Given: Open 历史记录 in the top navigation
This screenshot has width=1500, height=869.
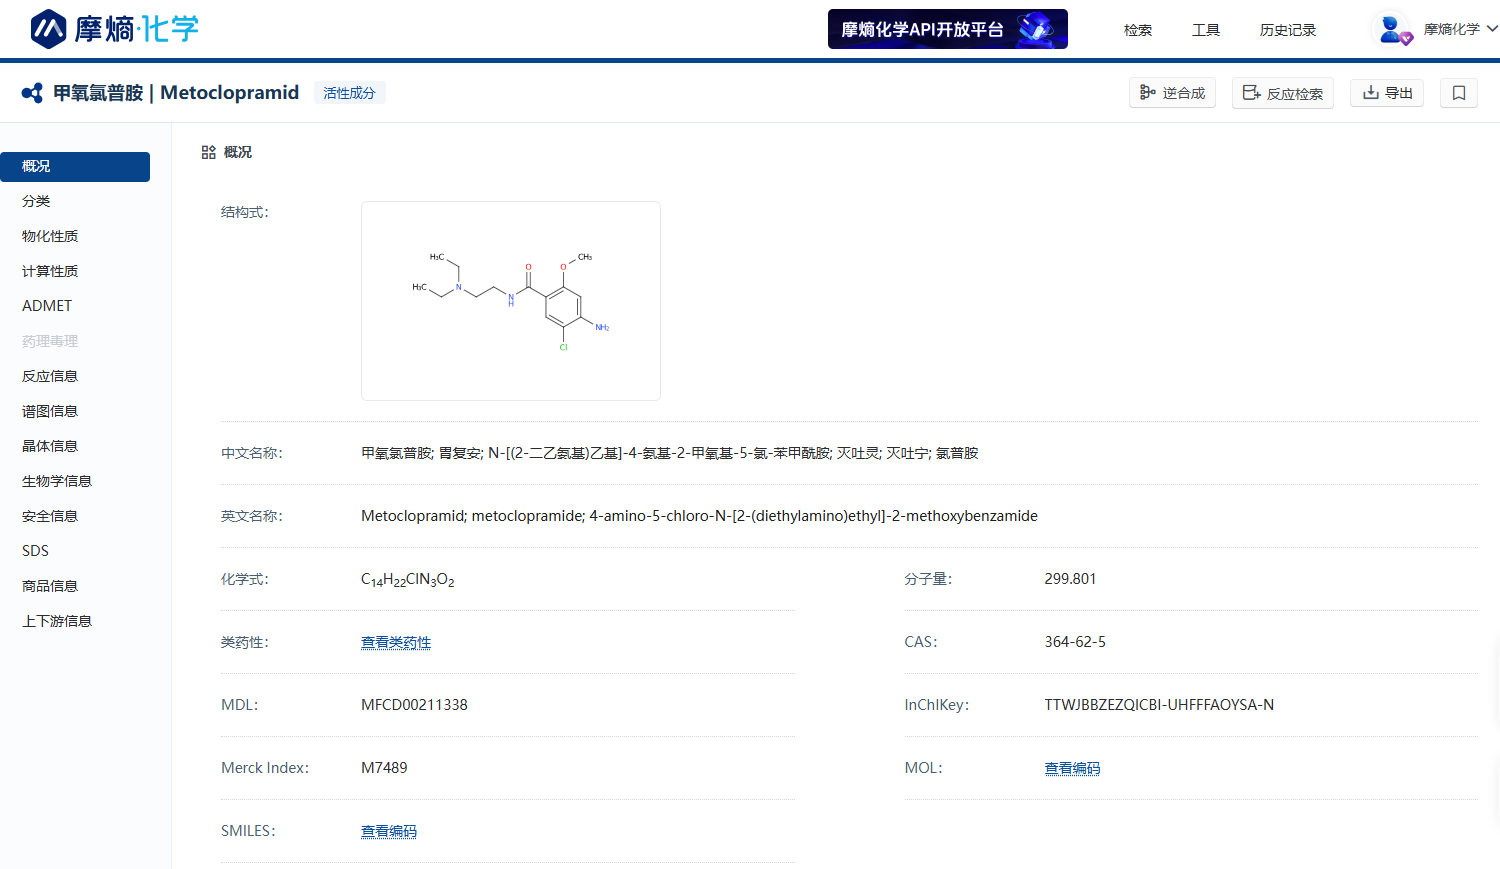Looking at the screenshot, I should click(x=1288, y=30).
